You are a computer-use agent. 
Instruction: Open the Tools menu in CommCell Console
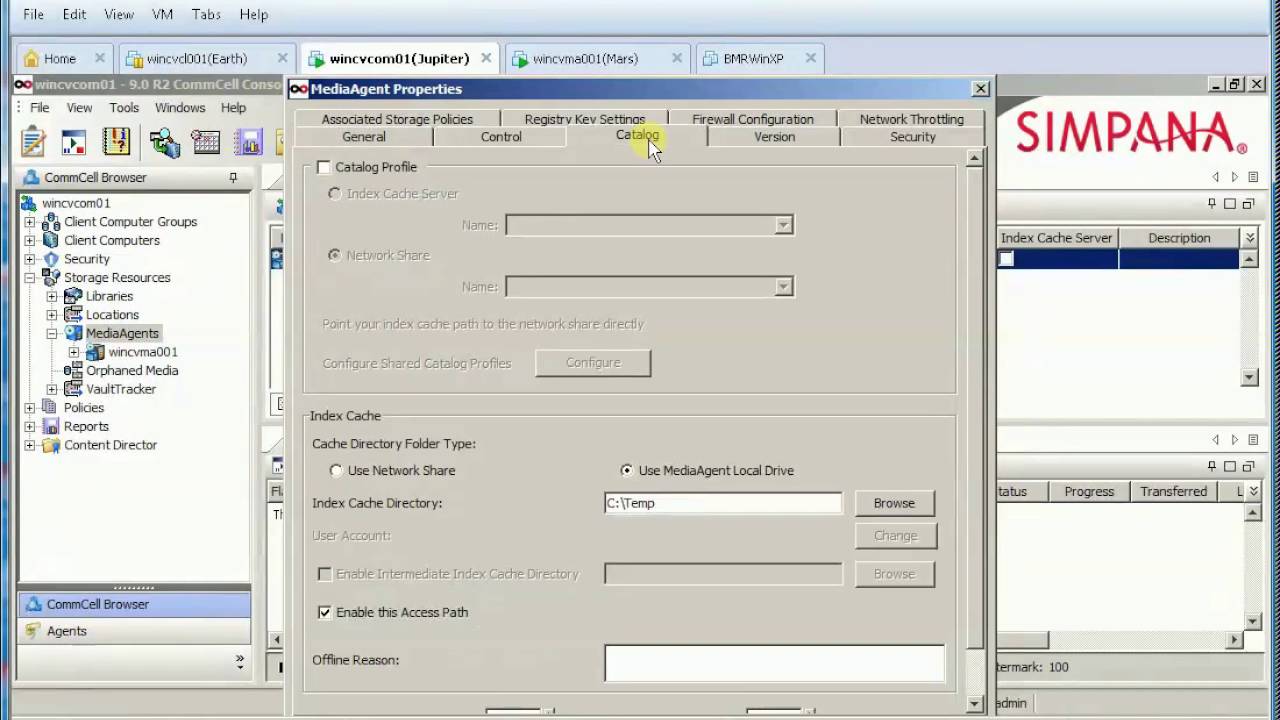point(124,108)
